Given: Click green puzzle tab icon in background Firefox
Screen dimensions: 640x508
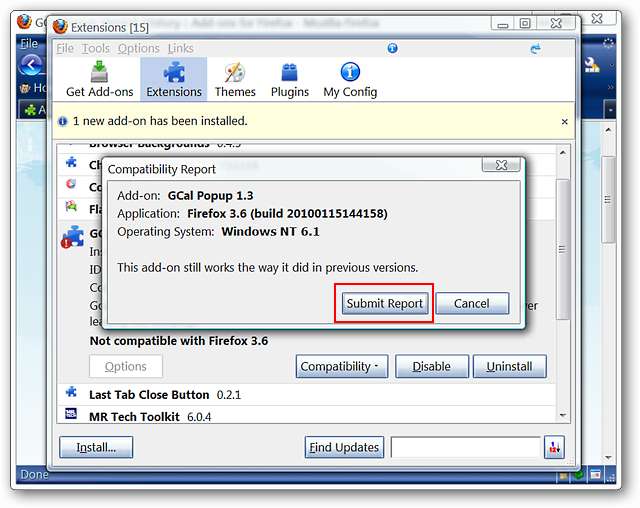Looking at the screenshot, I should tap(30, 110).
